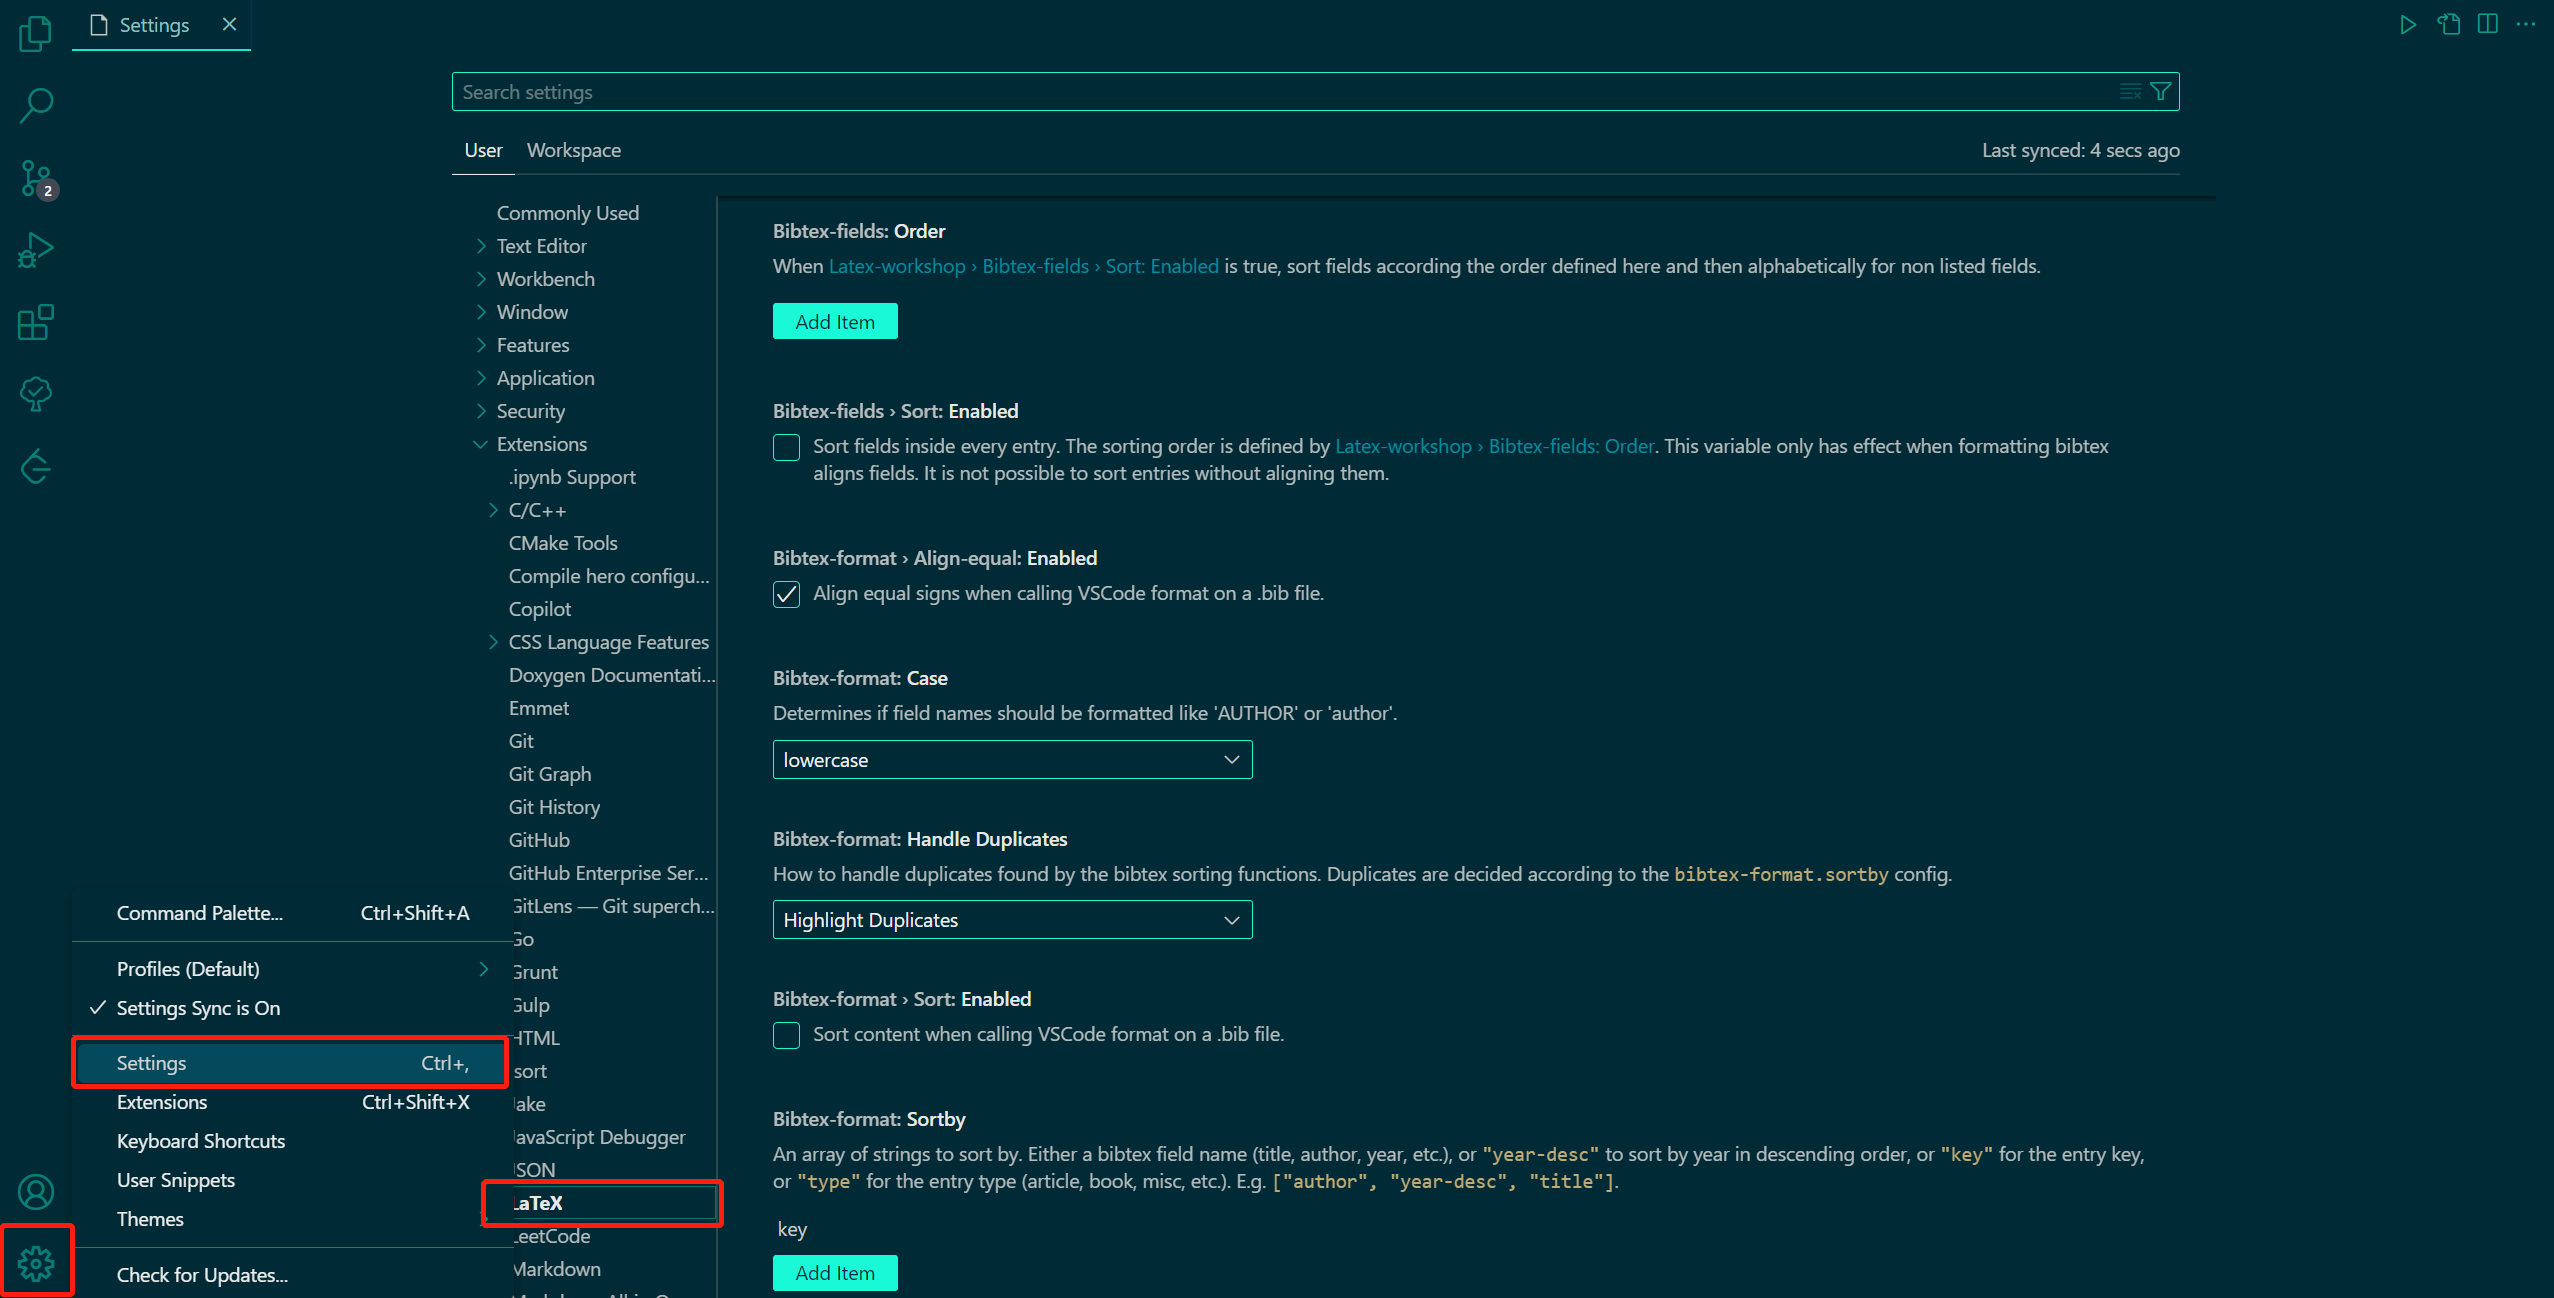Viewport: 2554px width, 1298px height.
Task: Click the Accounts icon in activity bar
Action: (35, 1191)
